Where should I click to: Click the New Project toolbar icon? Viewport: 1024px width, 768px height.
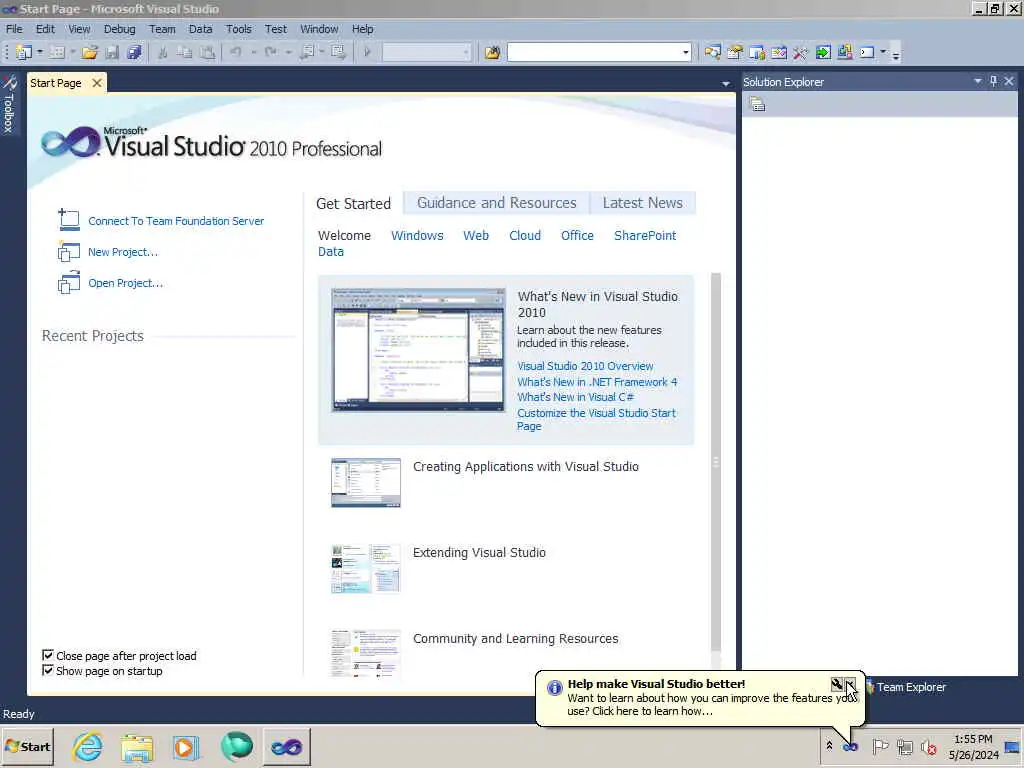[x=24, y=52]
